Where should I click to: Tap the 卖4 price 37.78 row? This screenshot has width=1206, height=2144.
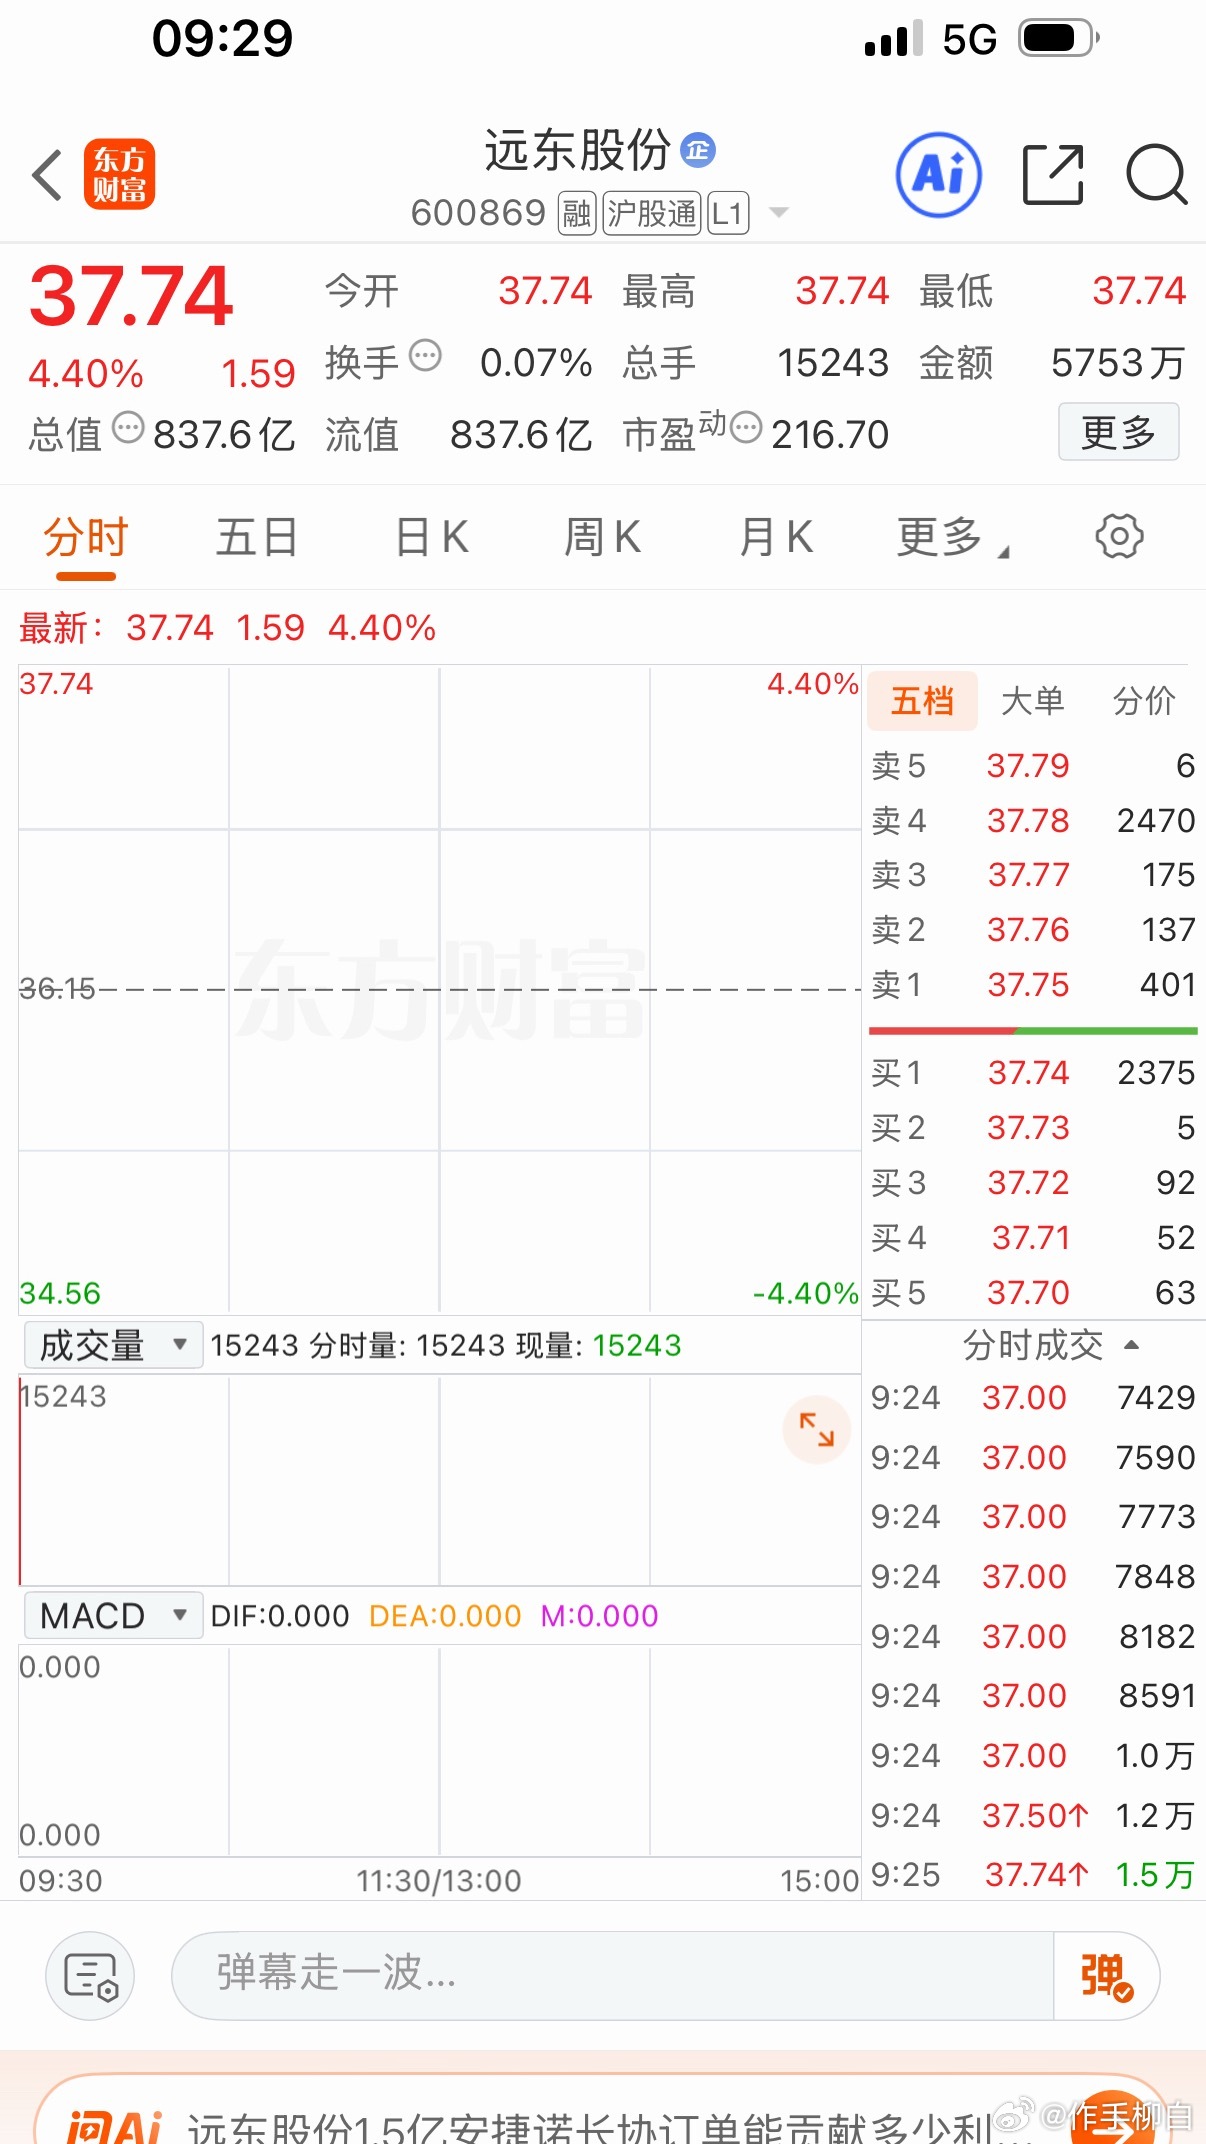(x=1033, y=821)
